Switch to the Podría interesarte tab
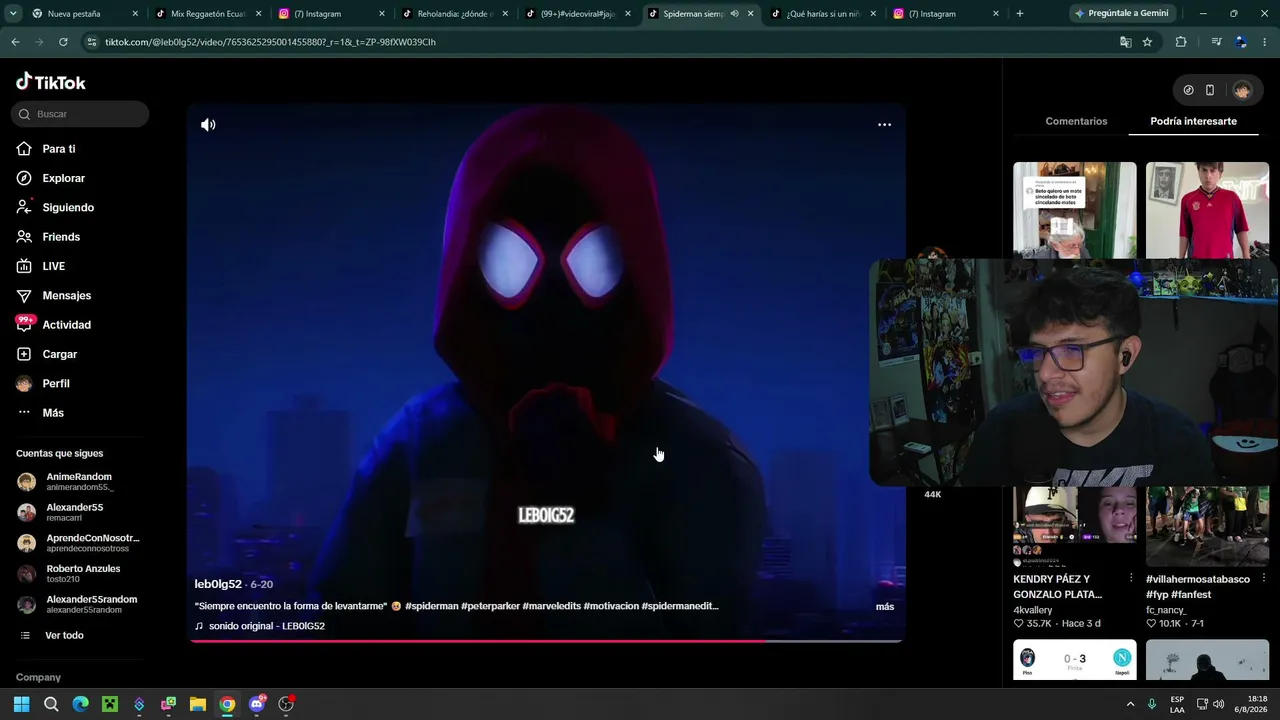Screen dimensions: 1280x720 coord(1193,121)
